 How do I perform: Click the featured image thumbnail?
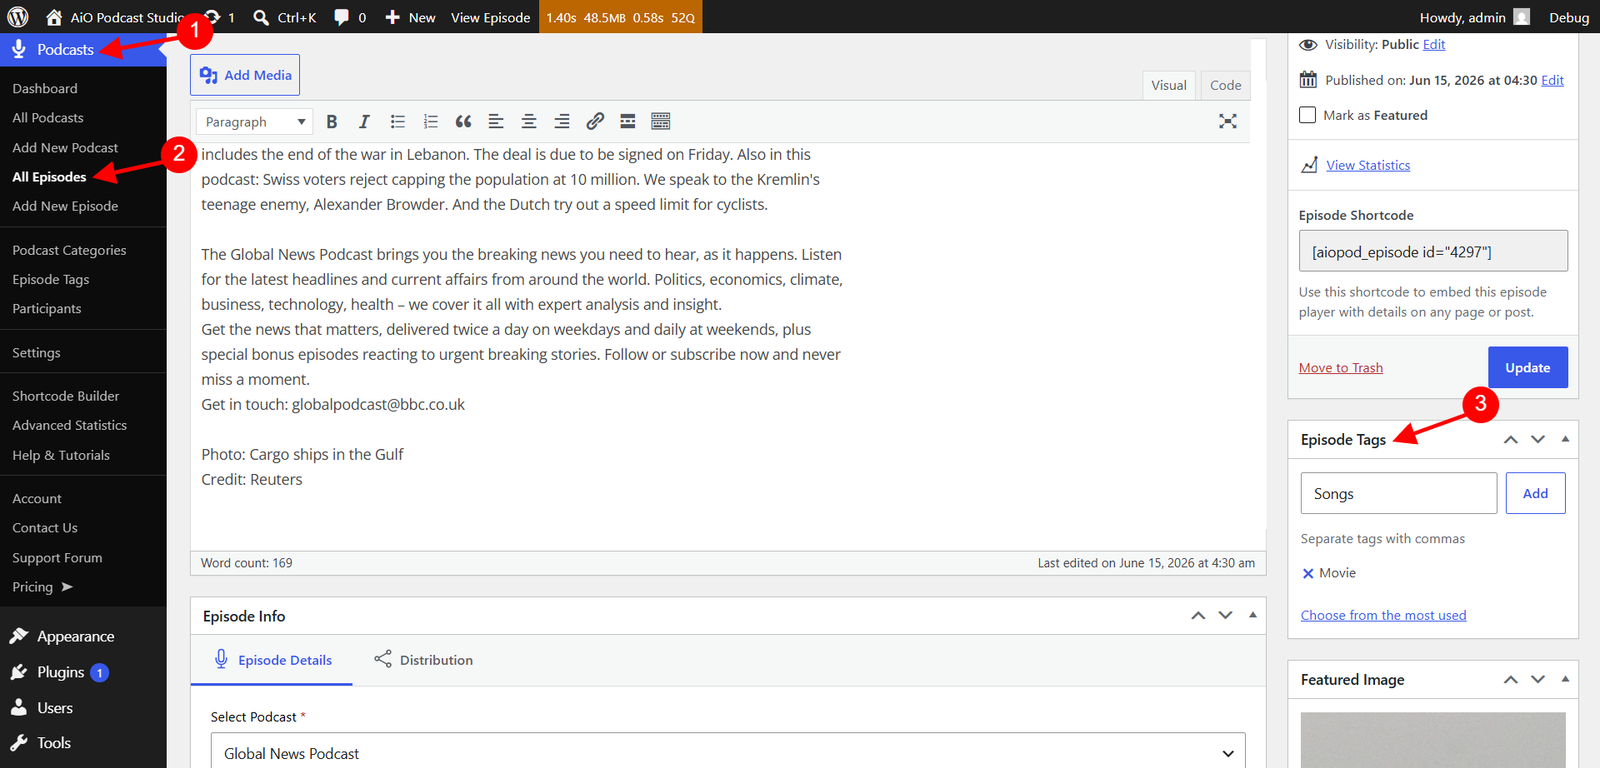coord(1433,740)
